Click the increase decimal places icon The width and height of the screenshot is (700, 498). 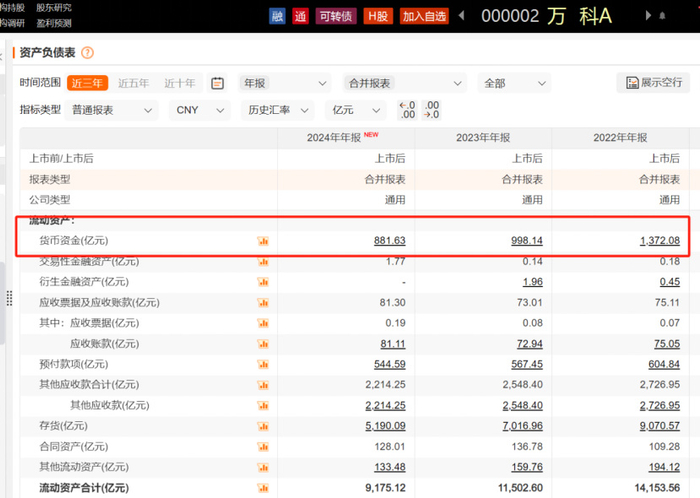pos(407,110)
